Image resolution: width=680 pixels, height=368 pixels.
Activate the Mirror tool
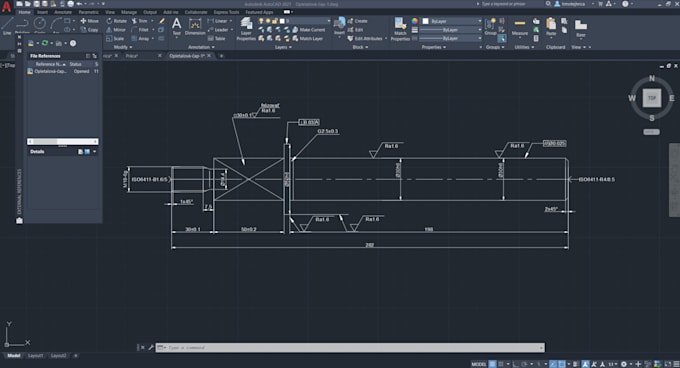click(116, 29)
